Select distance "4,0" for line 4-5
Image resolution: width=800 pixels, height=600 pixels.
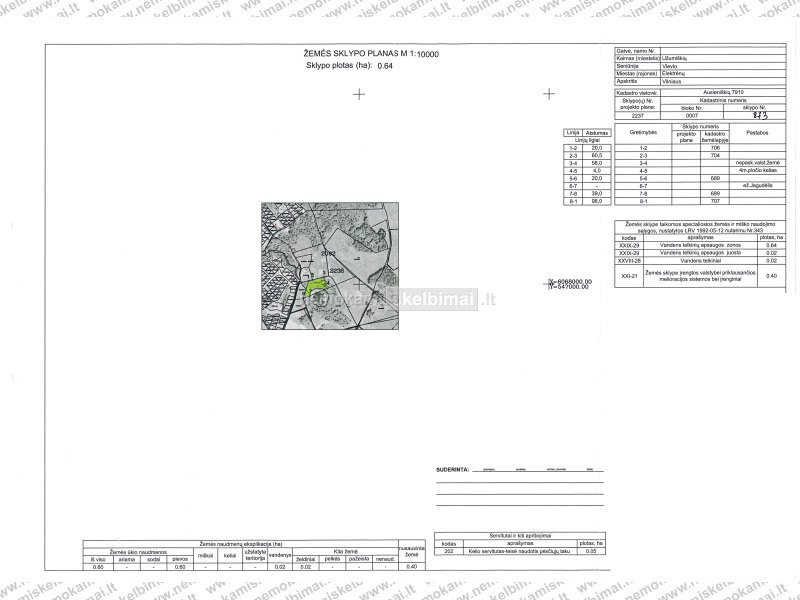click(x=597, y=171)
